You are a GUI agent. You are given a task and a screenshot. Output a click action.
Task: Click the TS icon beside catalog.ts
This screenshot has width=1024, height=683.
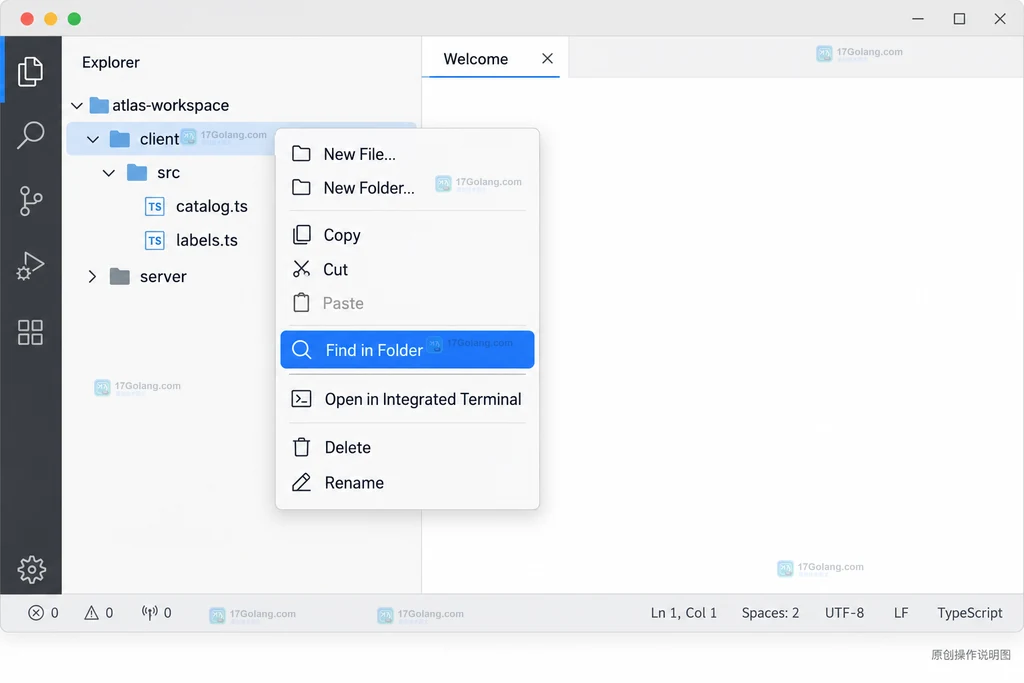click(x=155, y=207)
